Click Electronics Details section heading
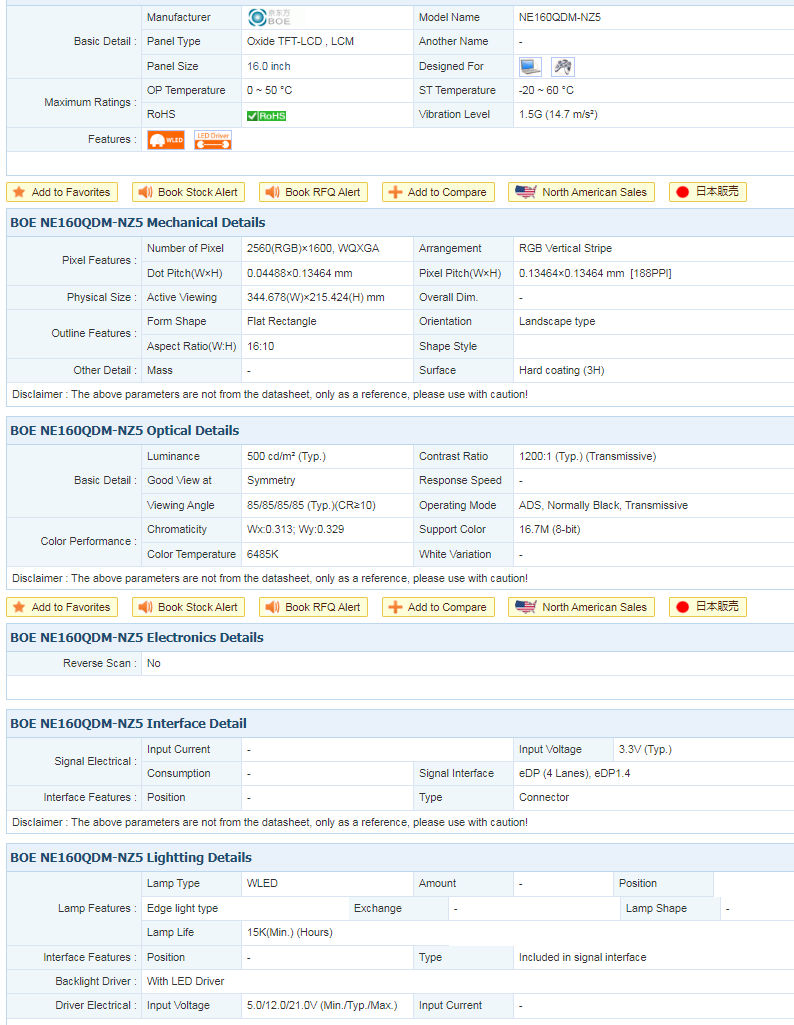794x1025 pixels. tap(137, 637)
